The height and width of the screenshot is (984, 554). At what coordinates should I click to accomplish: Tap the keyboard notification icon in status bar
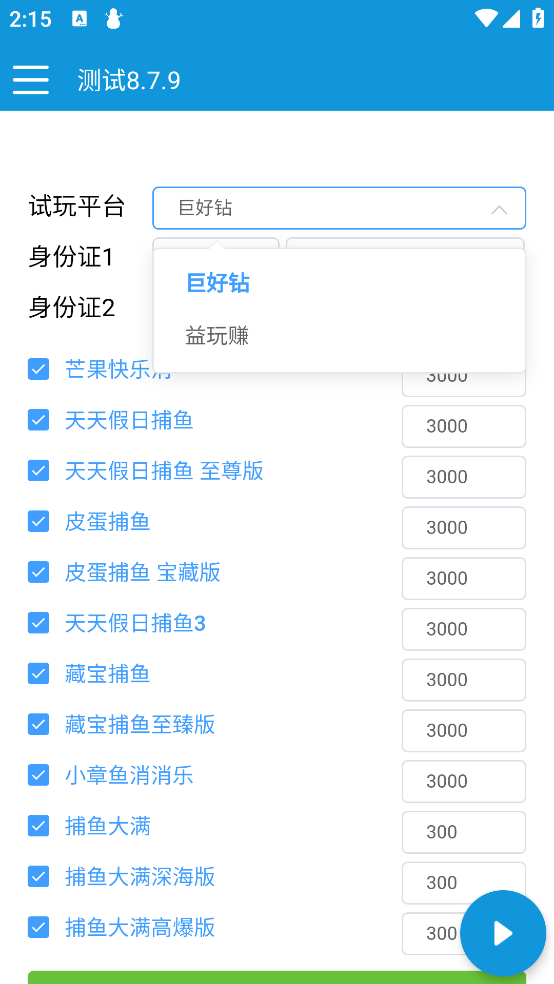(x=80, y=19)
